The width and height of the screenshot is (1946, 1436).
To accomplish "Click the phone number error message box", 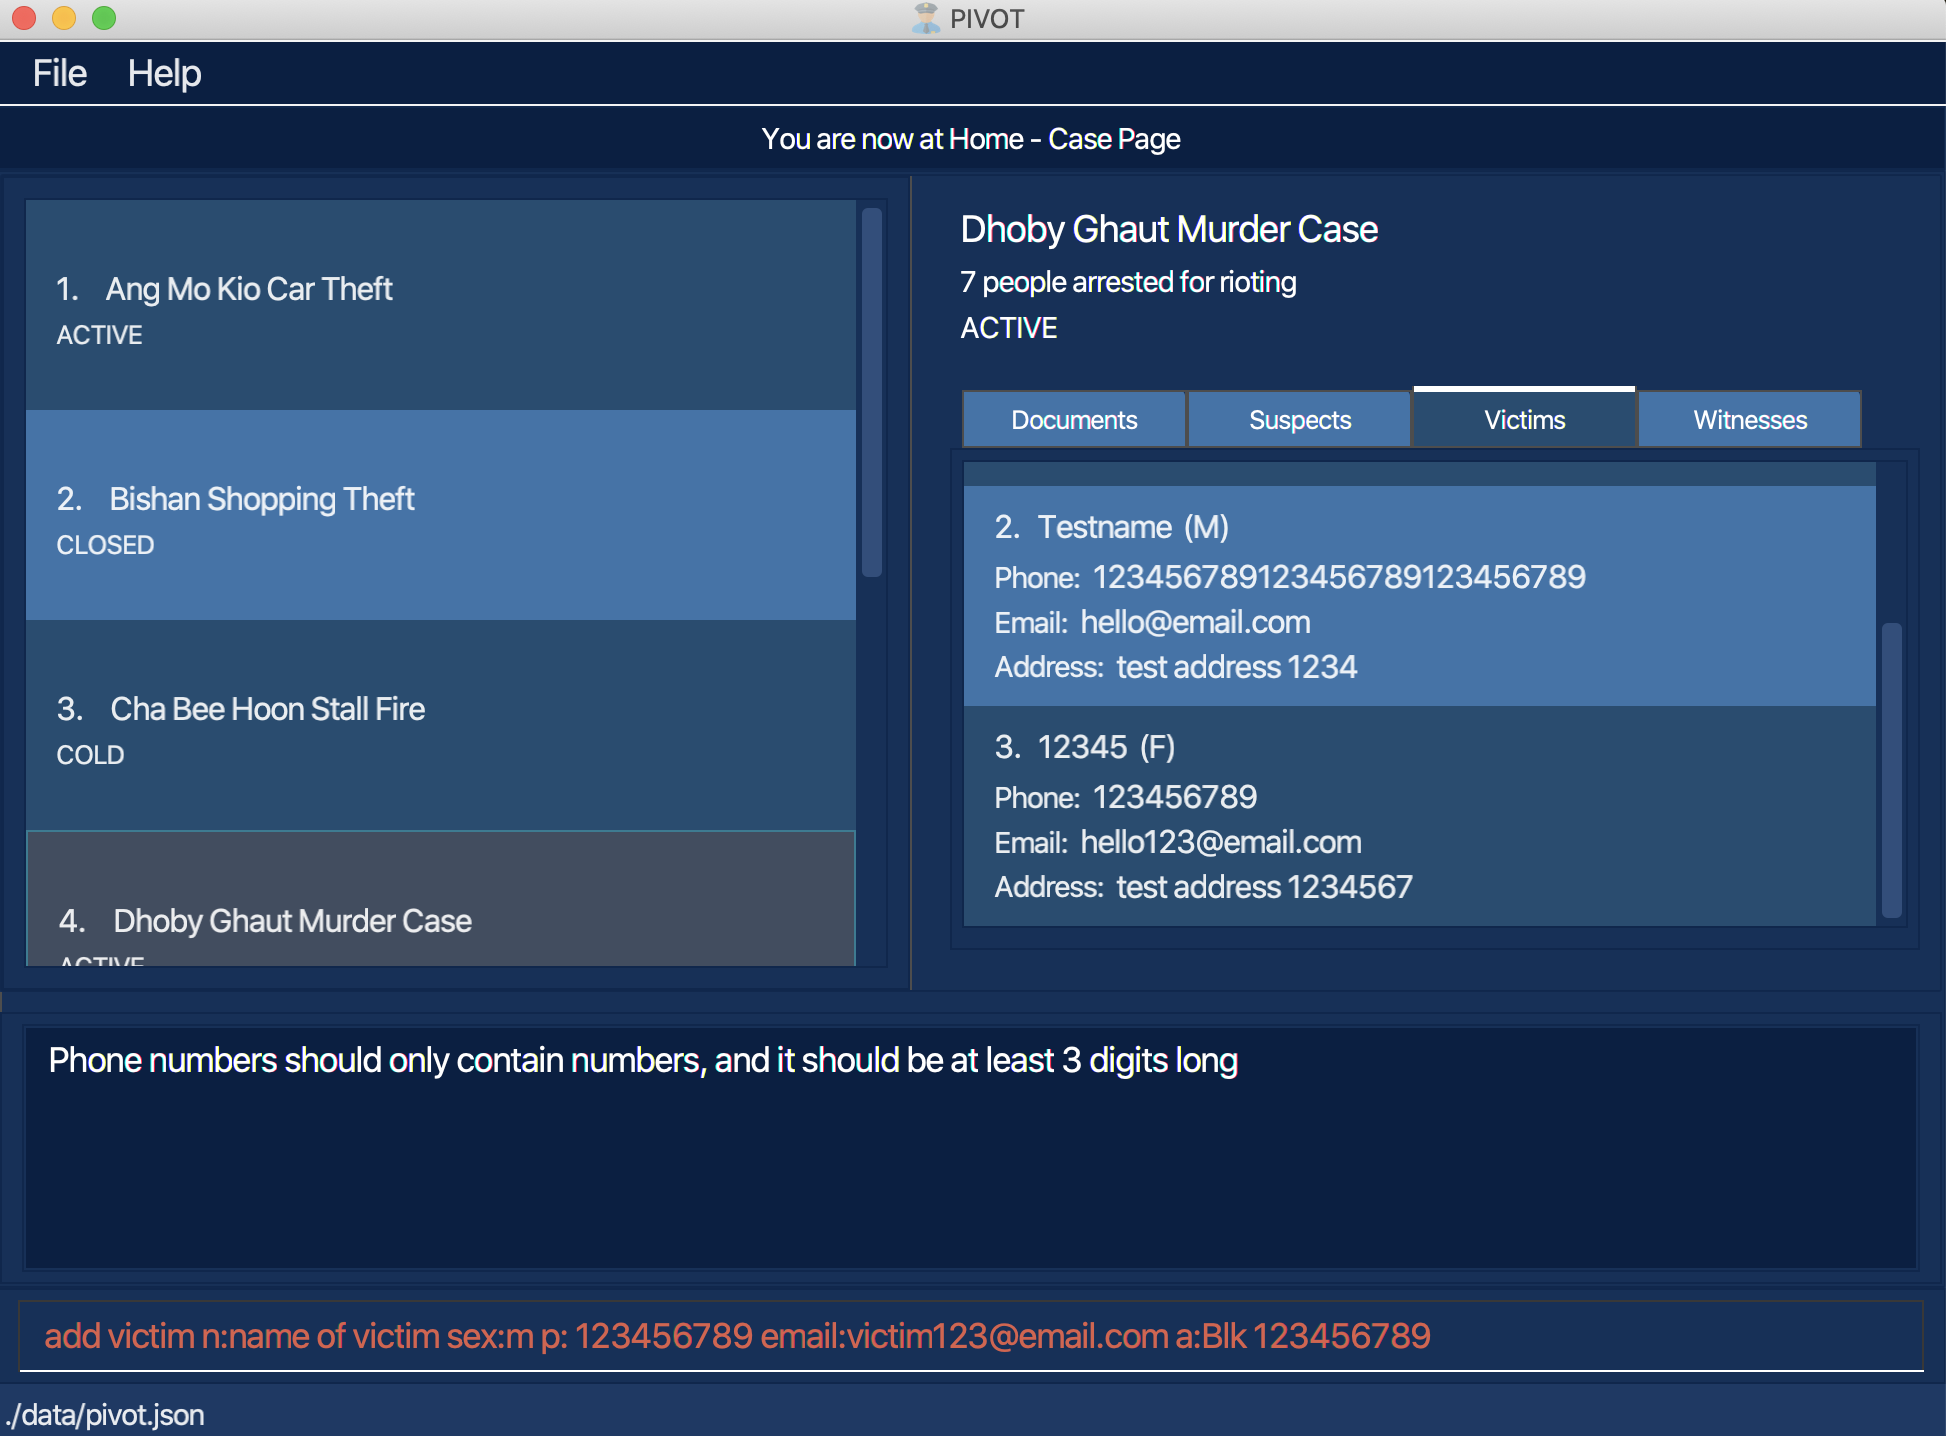I will tap(970, 1148).
